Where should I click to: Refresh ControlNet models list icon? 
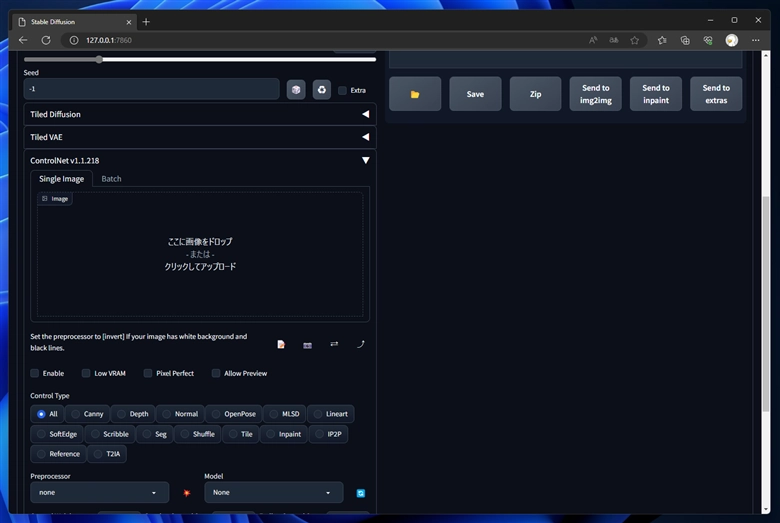click(361, 493)
